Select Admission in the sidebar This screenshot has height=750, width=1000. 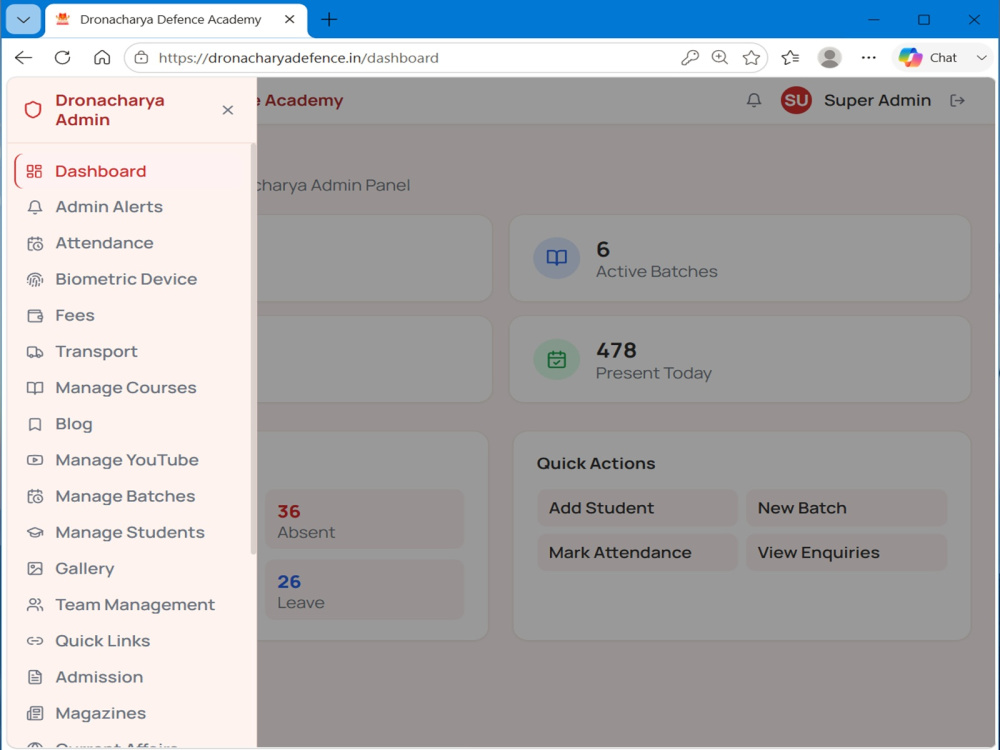coord(132,677)
